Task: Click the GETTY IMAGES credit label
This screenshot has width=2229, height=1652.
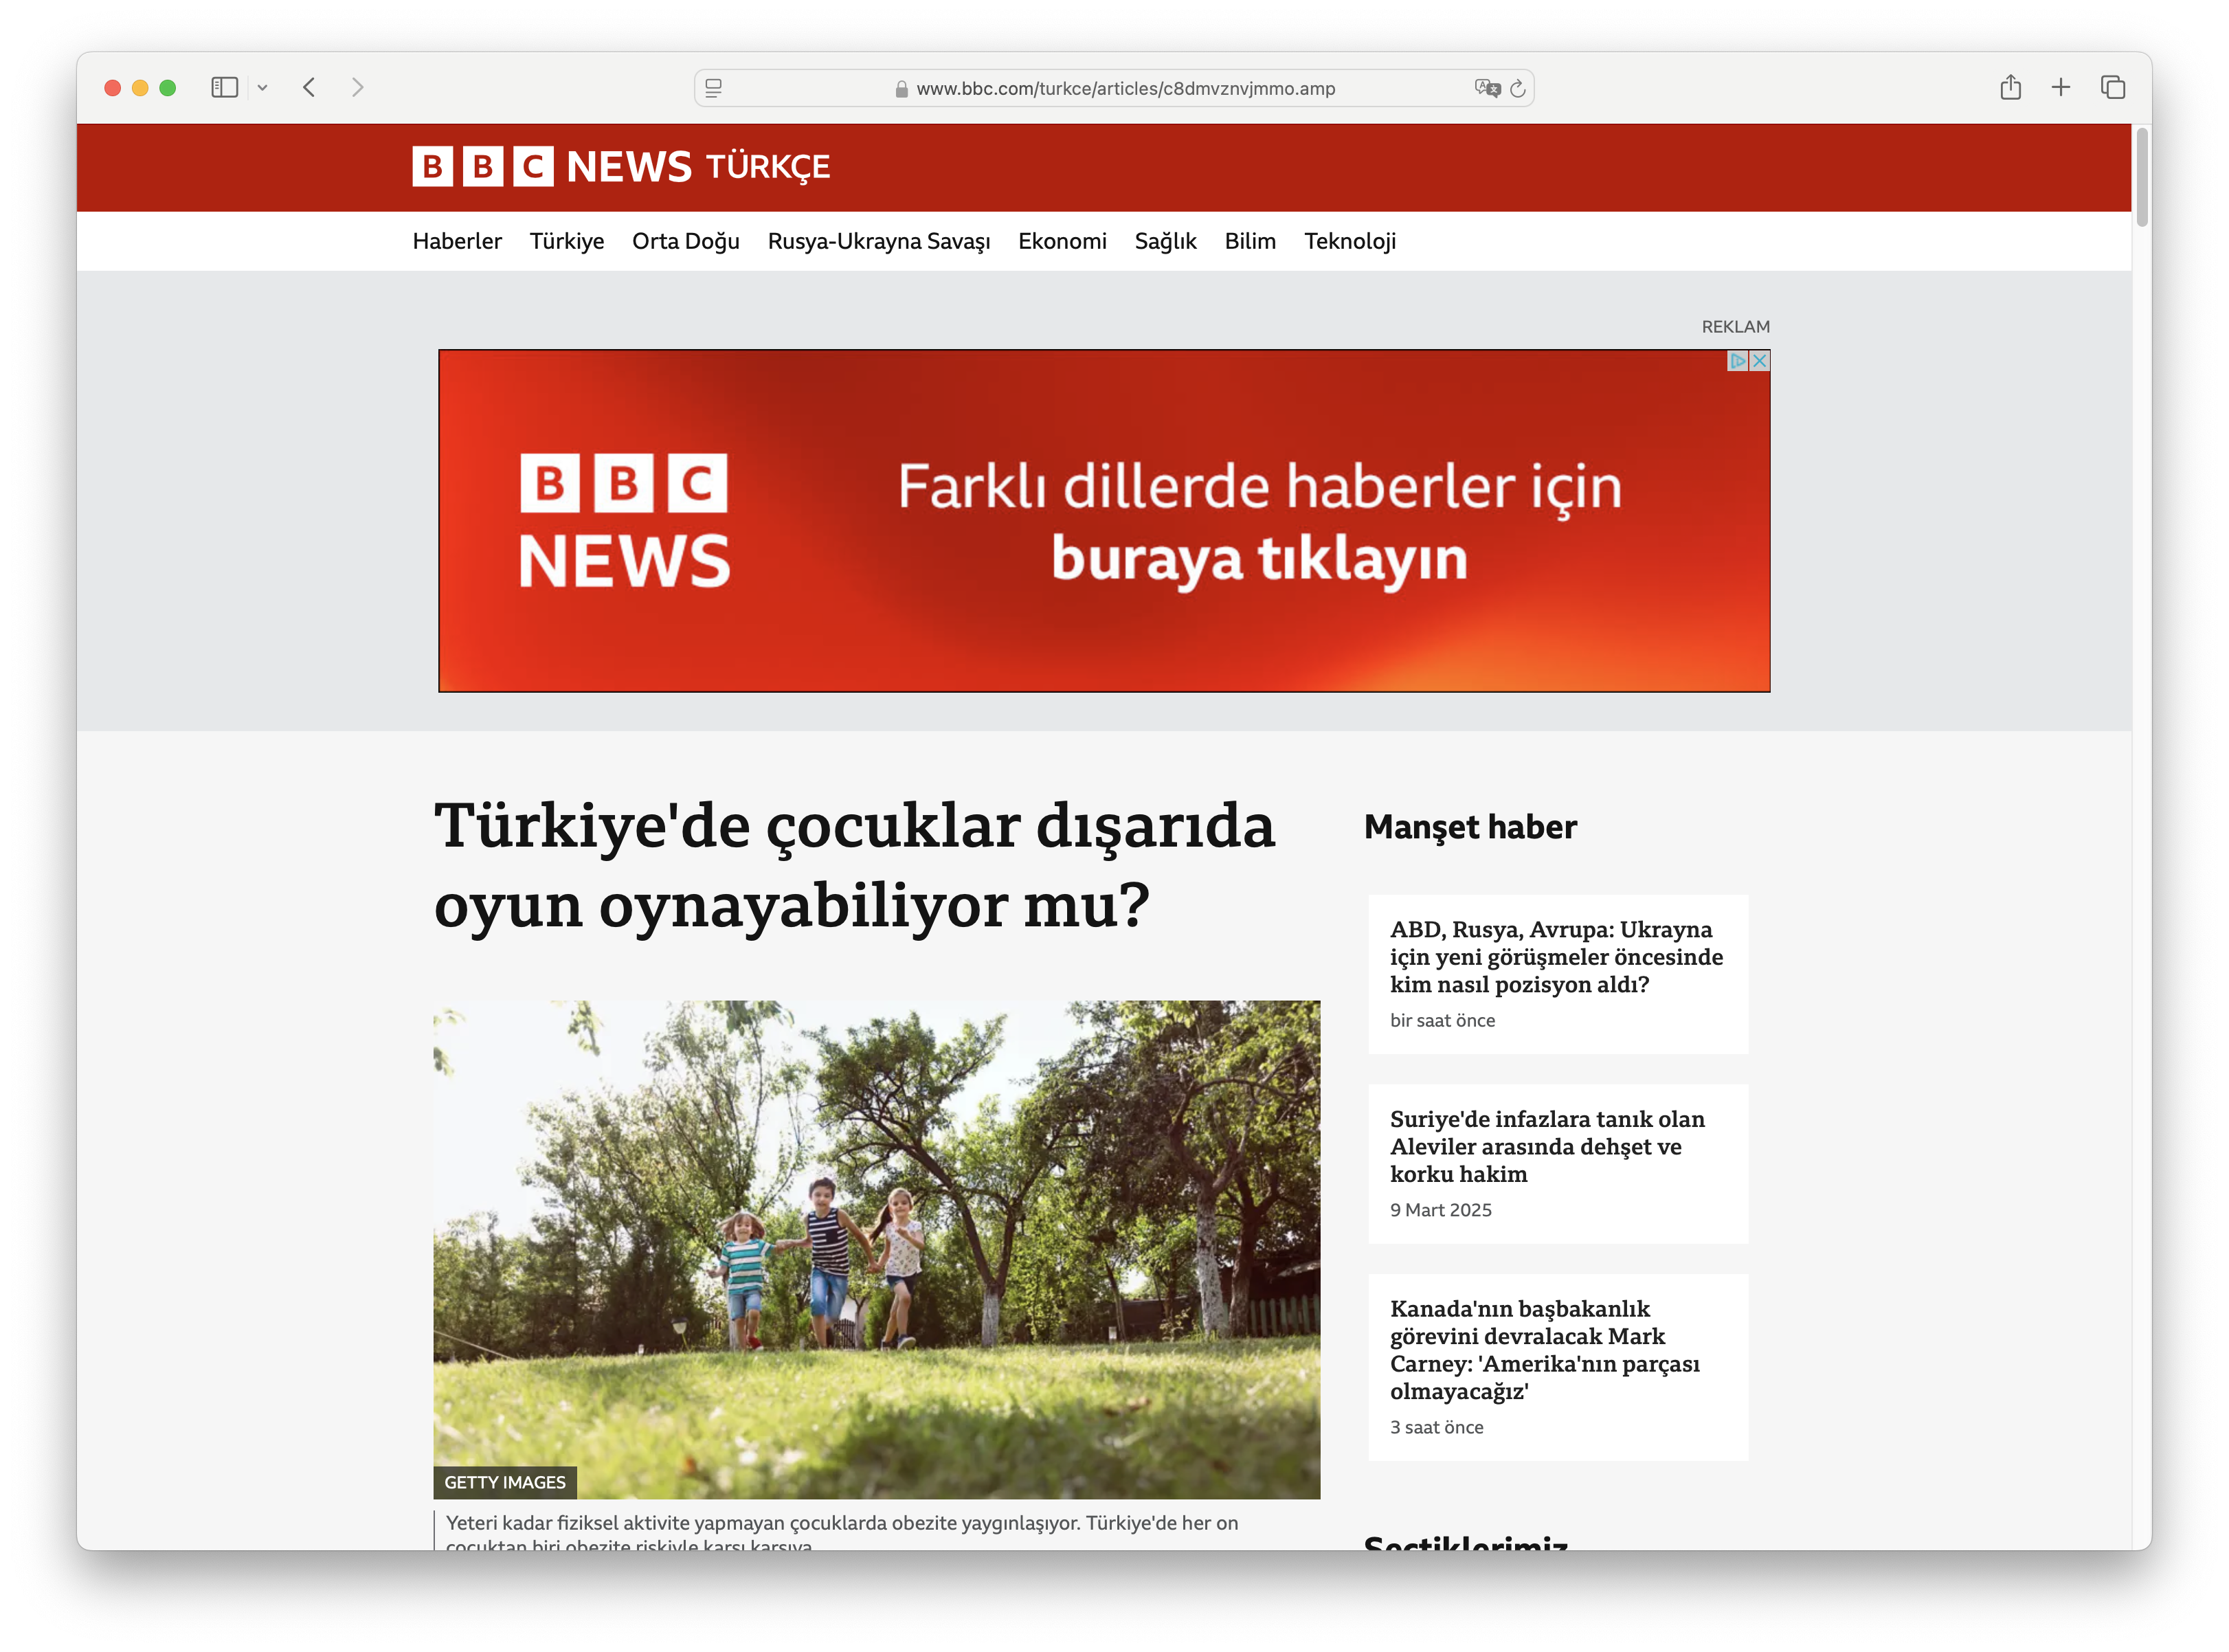Action: (505, 1482)
